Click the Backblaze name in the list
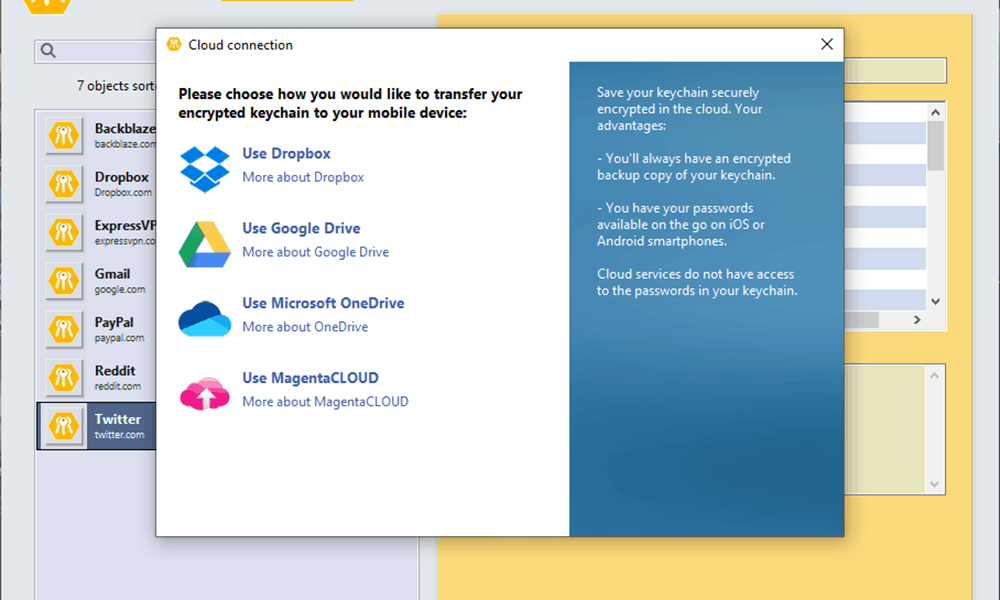Screen dimensions: 1000x600 [x=125, y=129]
